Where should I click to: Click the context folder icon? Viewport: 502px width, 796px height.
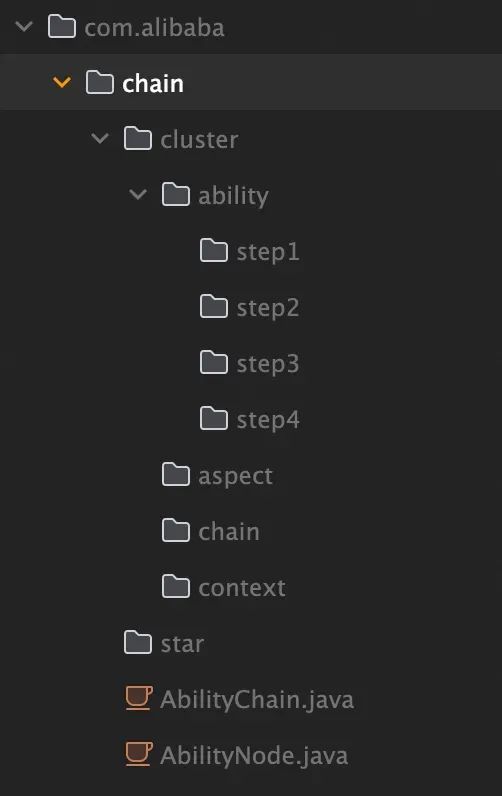tap(176, 587)
